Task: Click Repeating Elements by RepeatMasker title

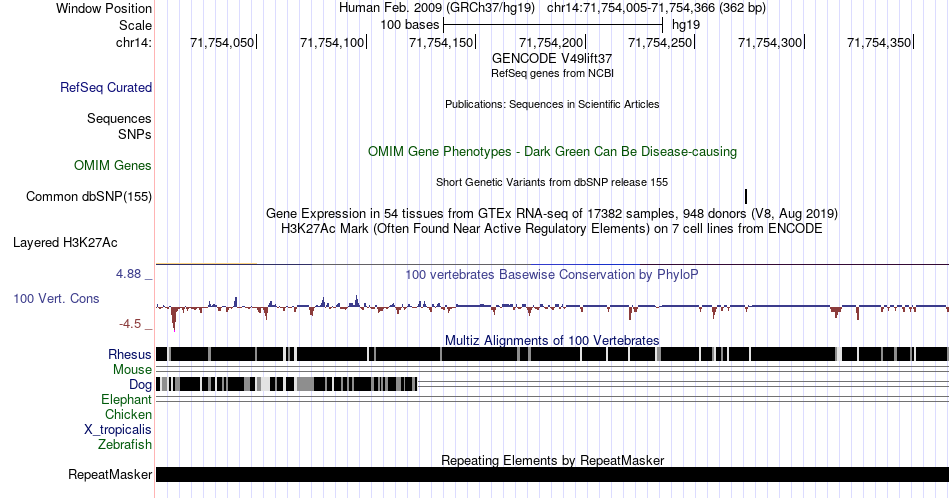Action: [x=552, y=460]
